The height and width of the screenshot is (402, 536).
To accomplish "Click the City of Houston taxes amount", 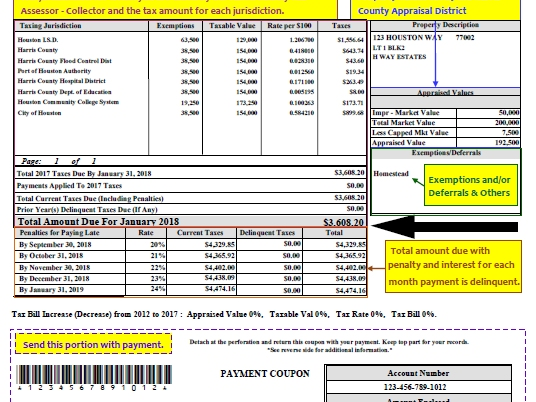I will (x=353, y=113).
